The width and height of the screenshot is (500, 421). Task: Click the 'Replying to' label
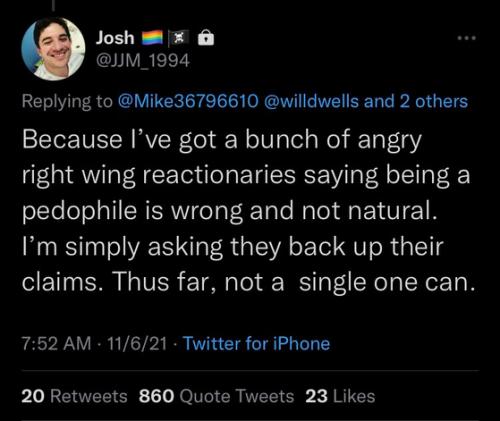(67, 101)
